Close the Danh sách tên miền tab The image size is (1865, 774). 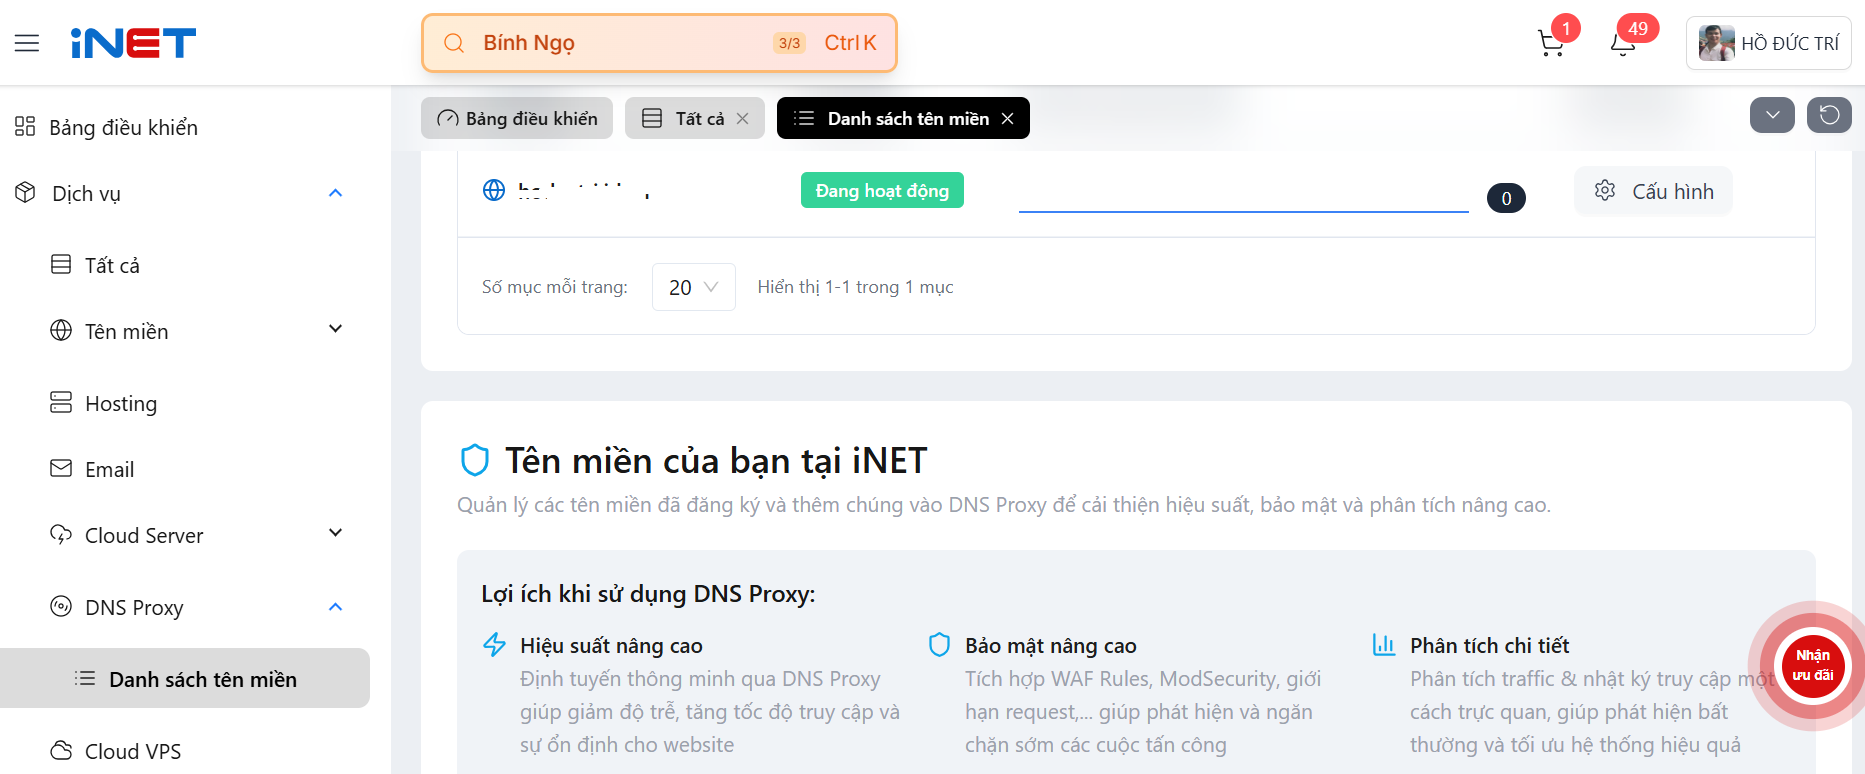pyautogui.click(x=1008, y=118)
